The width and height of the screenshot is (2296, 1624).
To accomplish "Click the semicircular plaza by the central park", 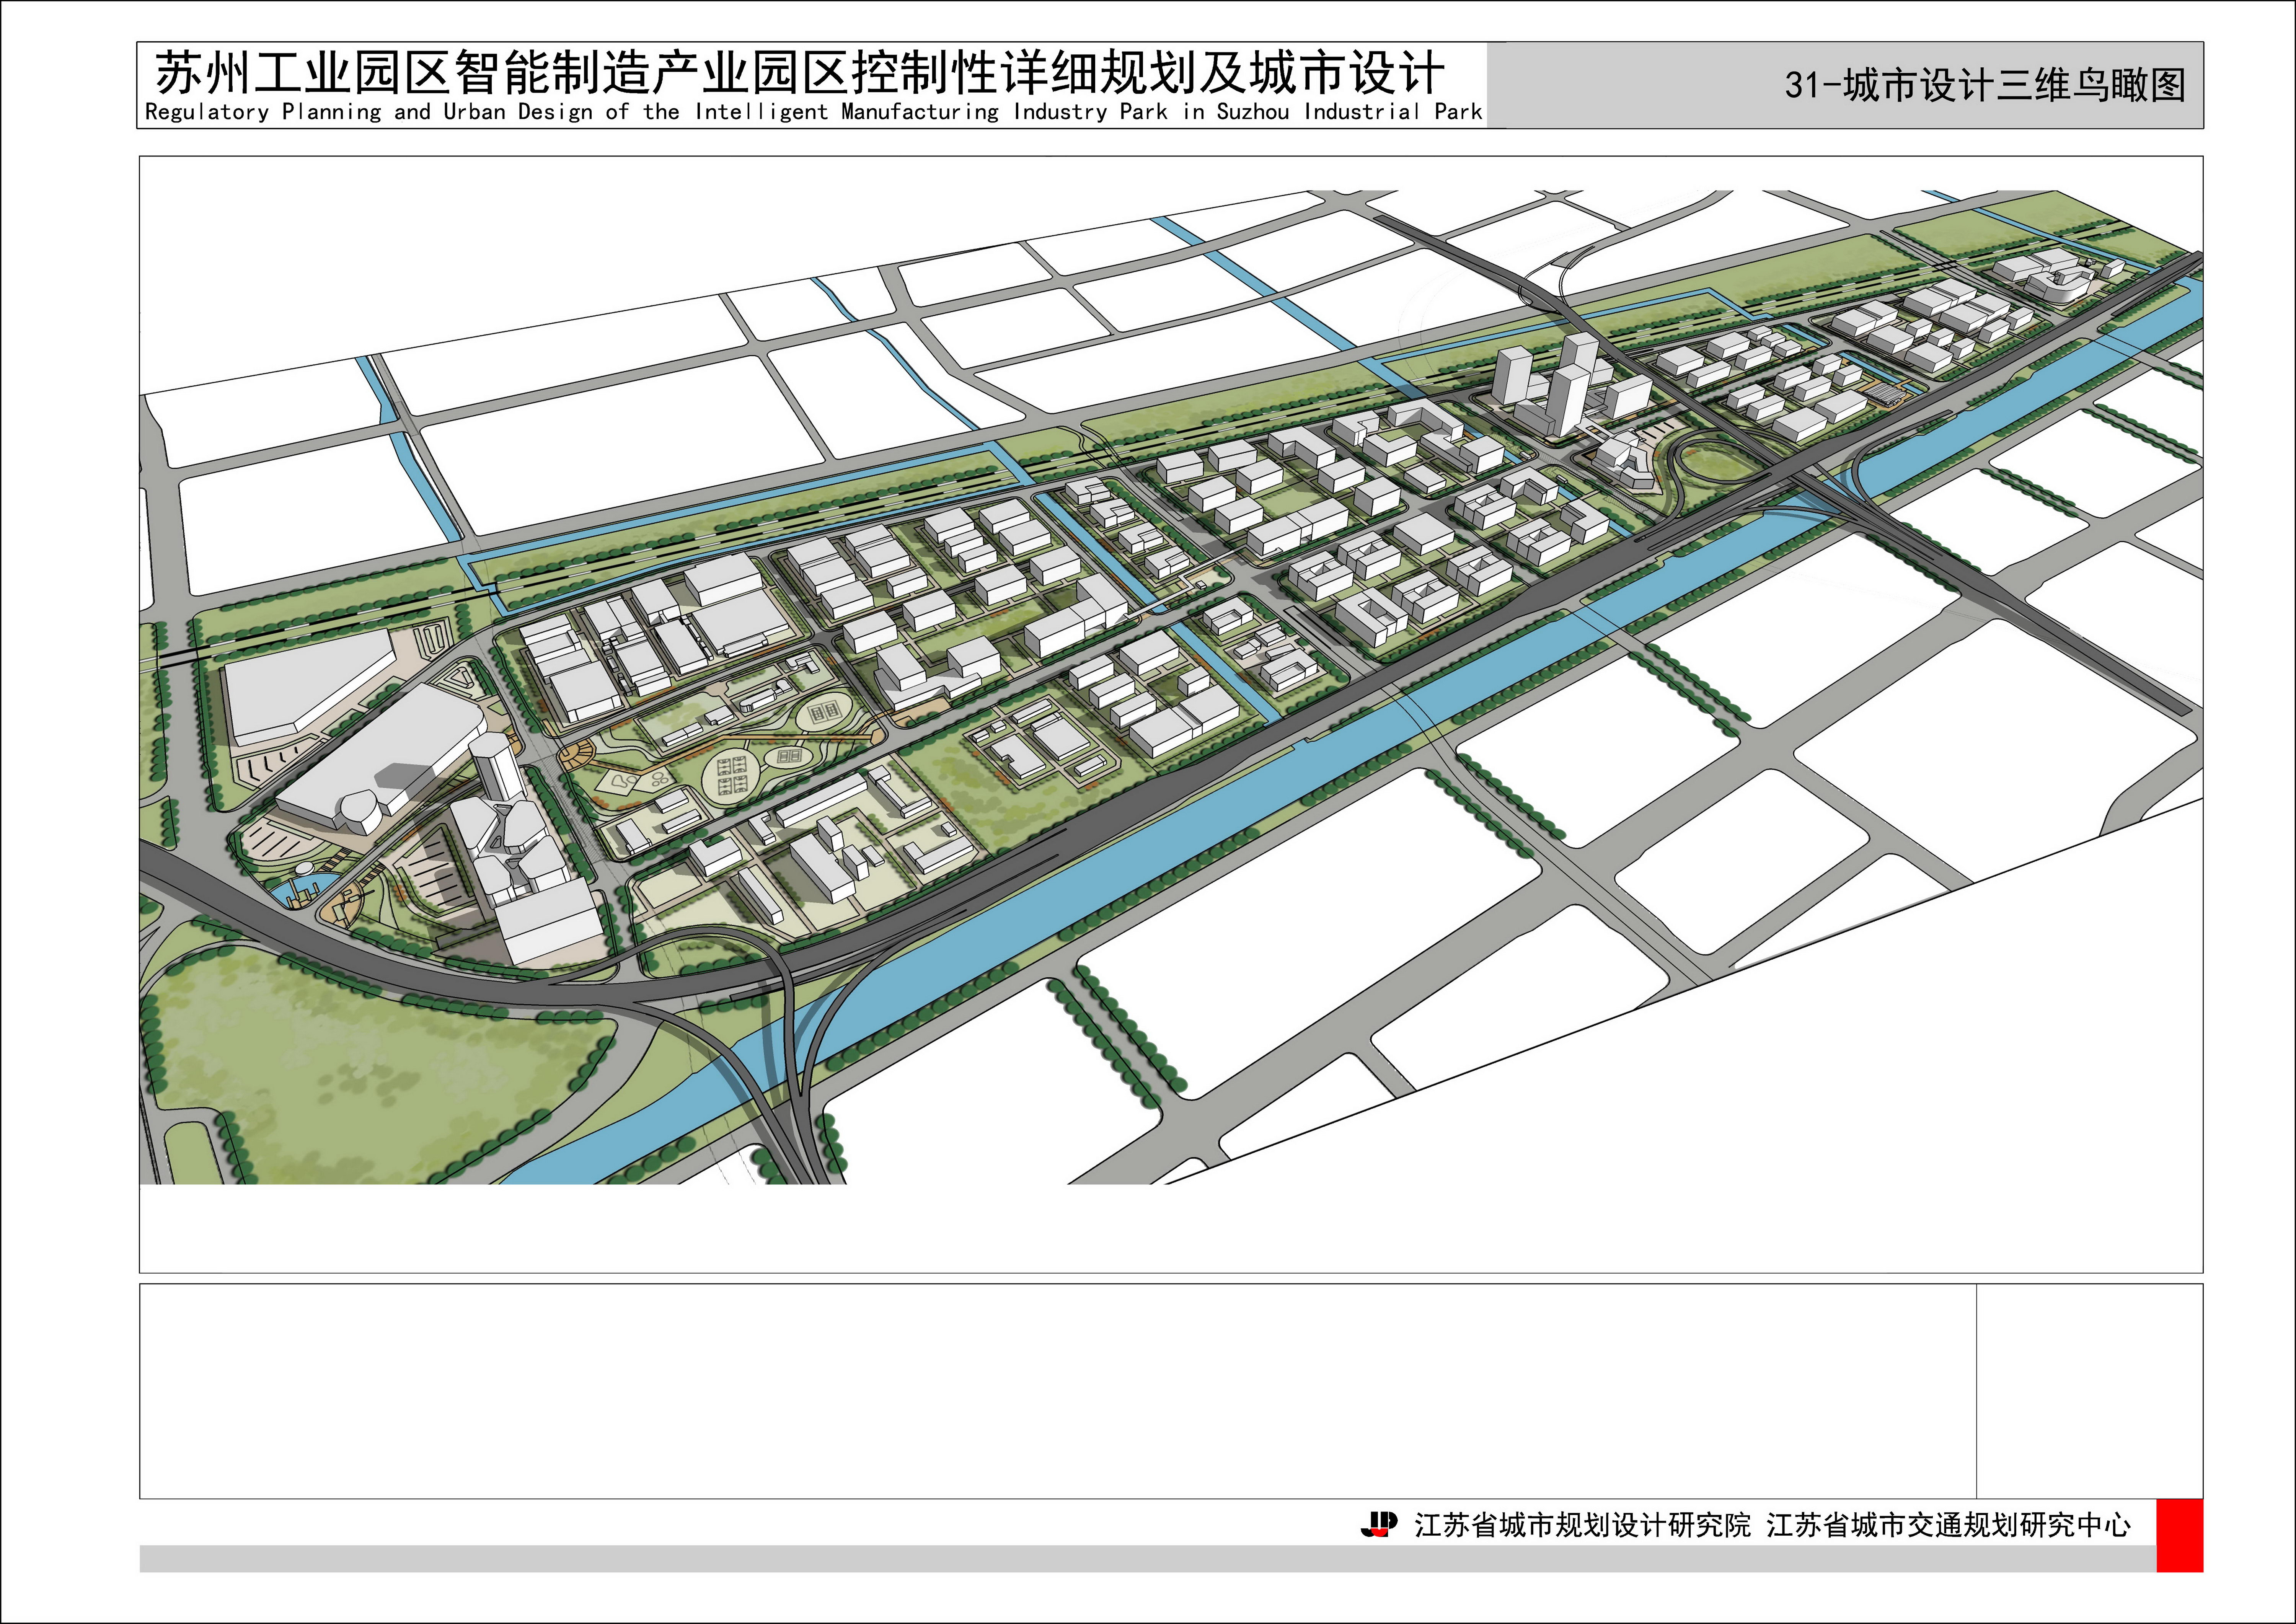I will [577, 755].
